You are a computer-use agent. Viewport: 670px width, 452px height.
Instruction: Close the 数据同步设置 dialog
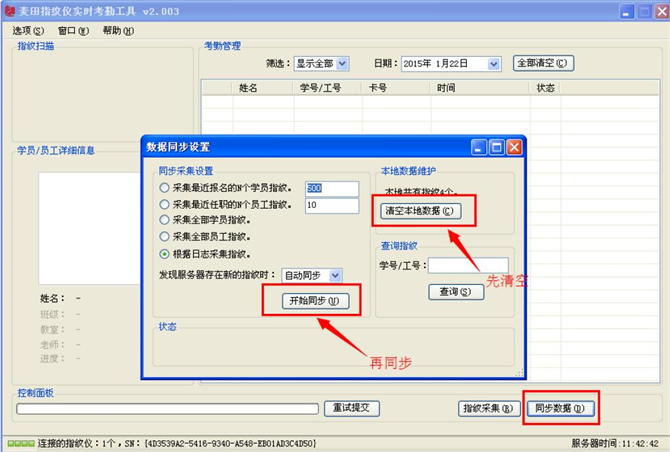click(514, 147)
